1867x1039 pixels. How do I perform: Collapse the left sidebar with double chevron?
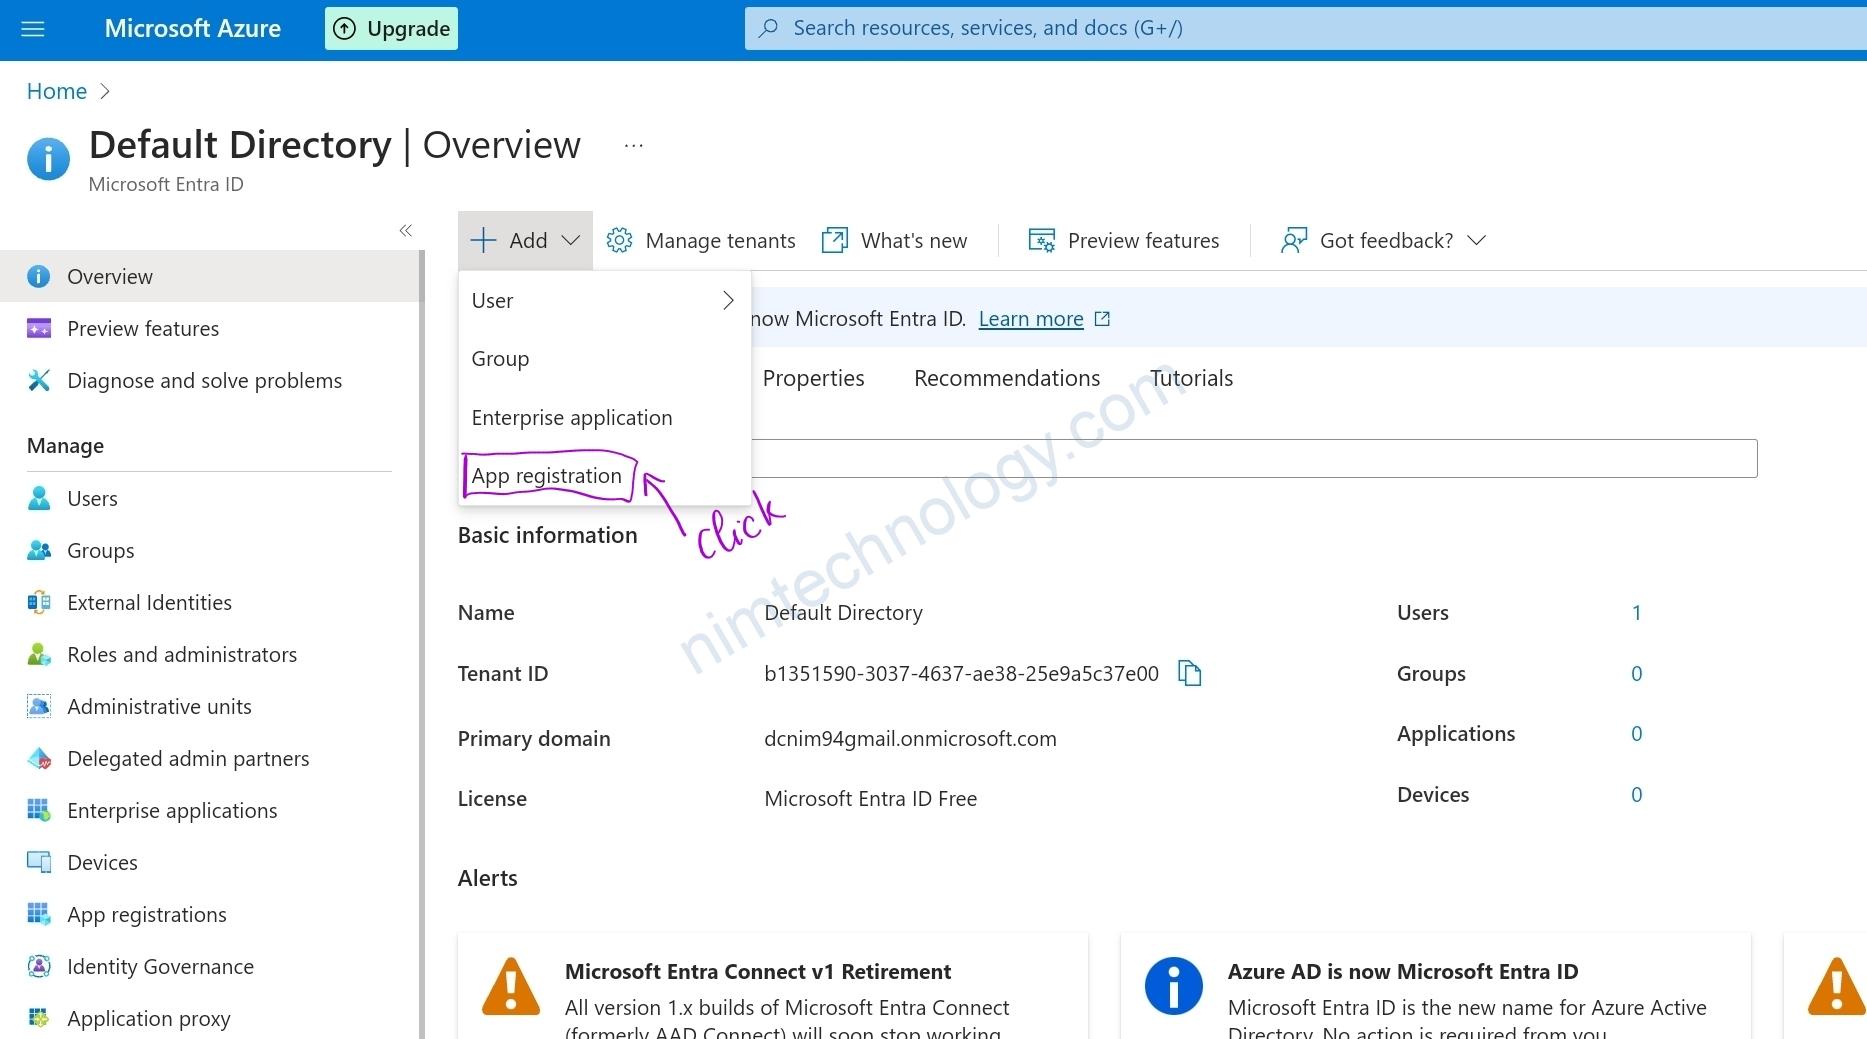(x=405, y=231)
